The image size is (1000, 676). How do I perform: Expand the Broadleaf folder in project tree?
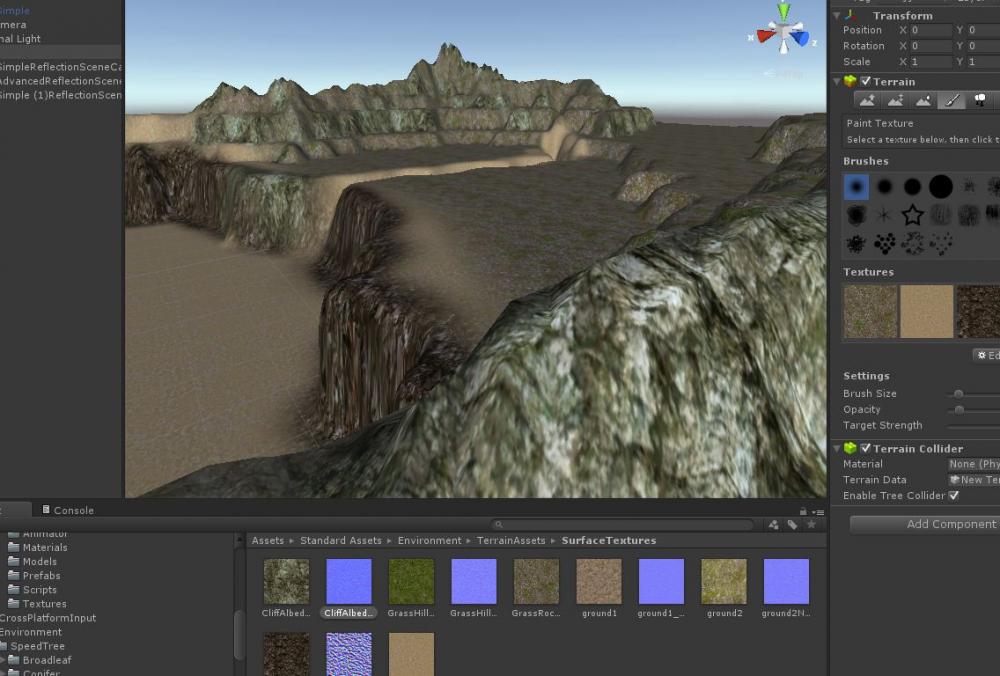coord(4,661)
